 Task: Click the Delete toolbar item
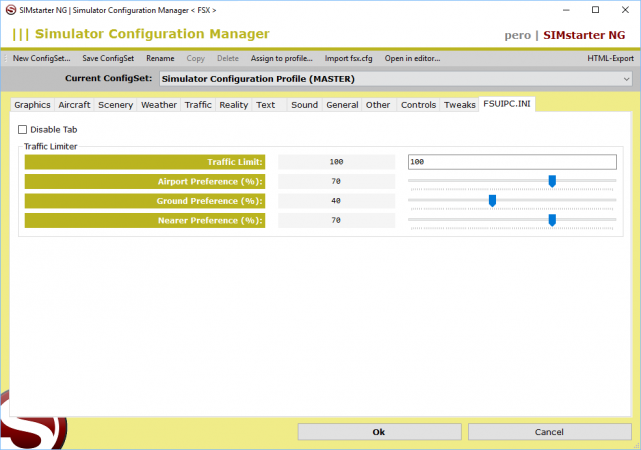(228, 58)
